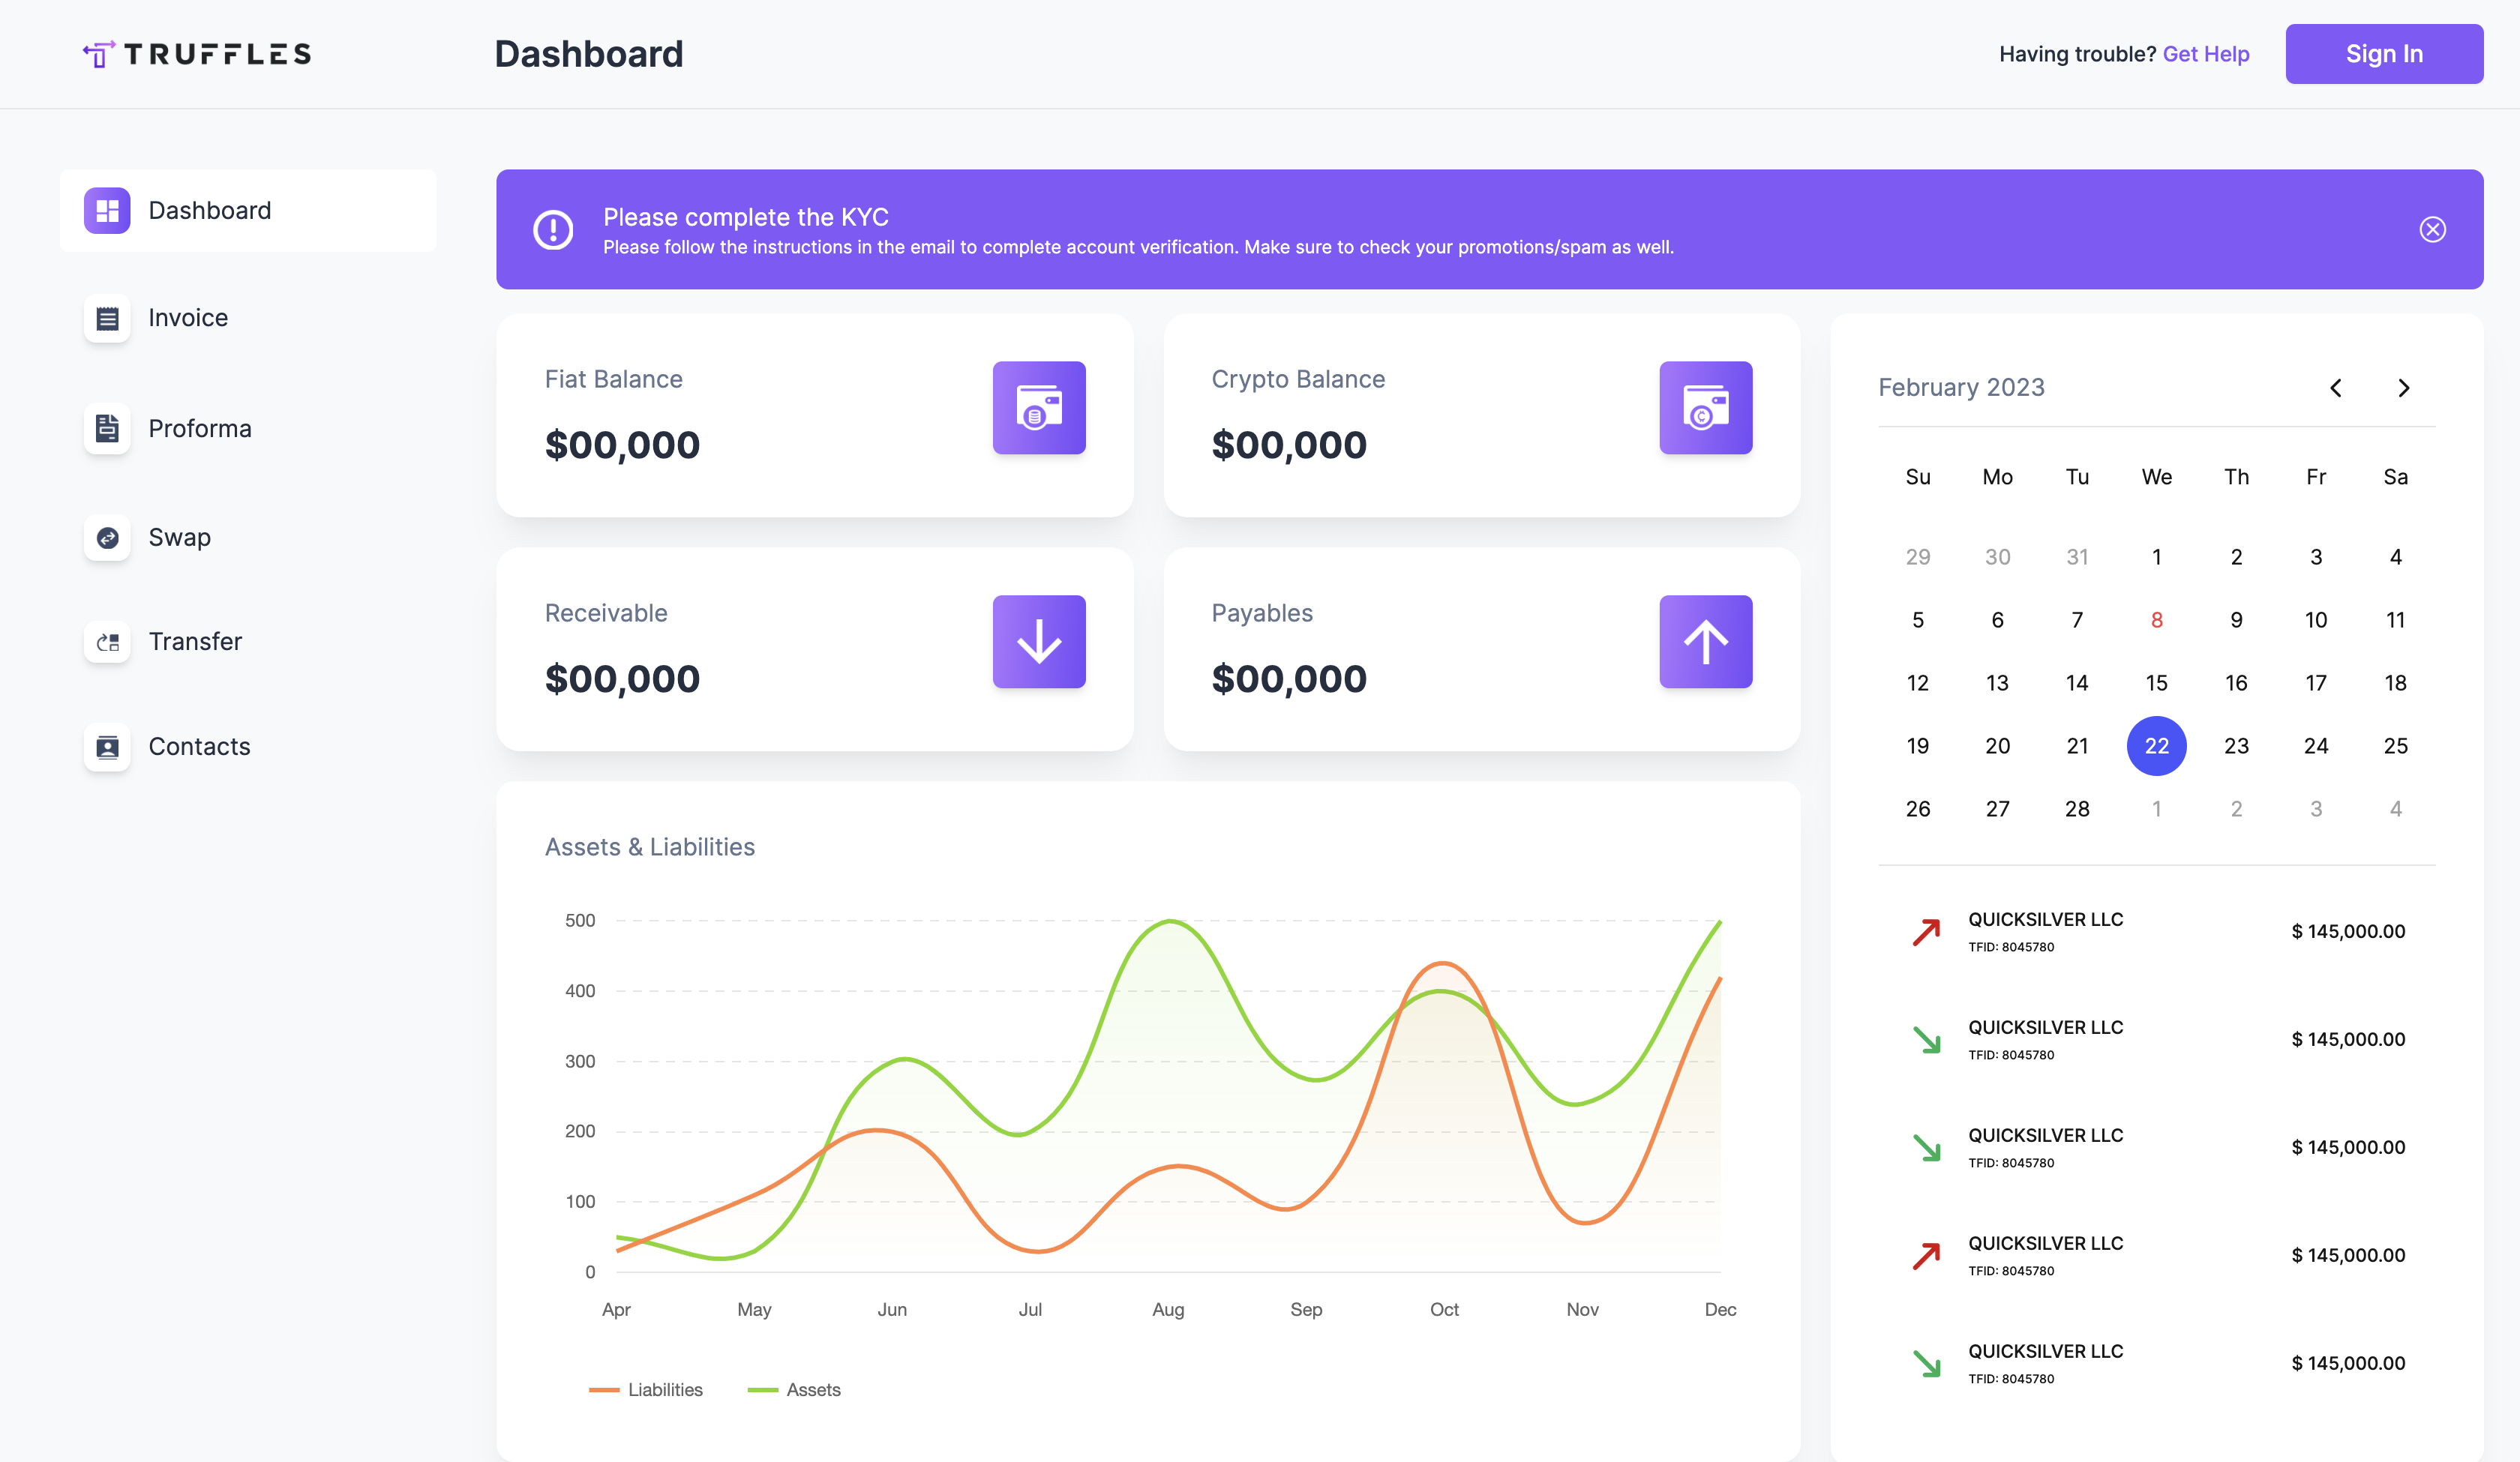The width and height of the screenshot is (2520, 1462).
Task: Click the Crypto Balance wallet icon
Action: click(1705, 407)
